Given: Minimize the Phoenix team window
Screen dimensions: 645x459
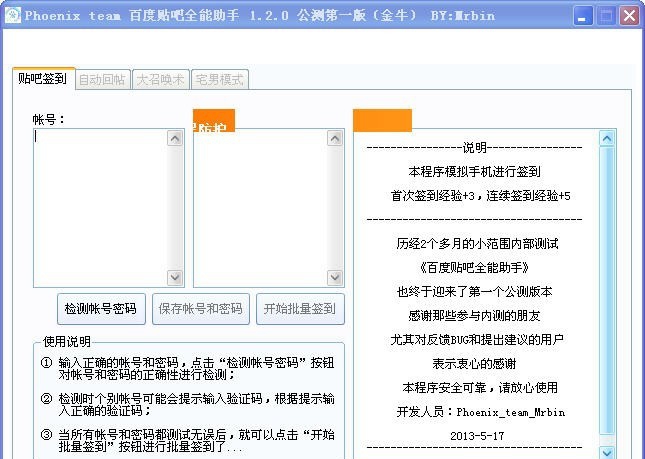Looking at the screenshot, I should (x=582, y=16).
